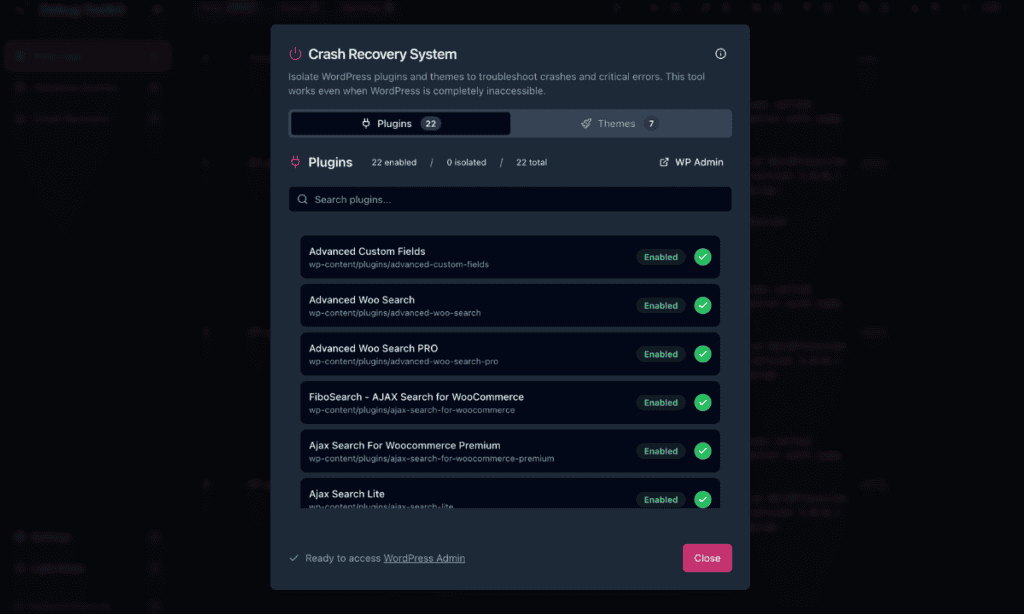Toggle Advanced Woo Search PRO checkmark
Viewport: 1024px width, 614px height.
[703, 354]
